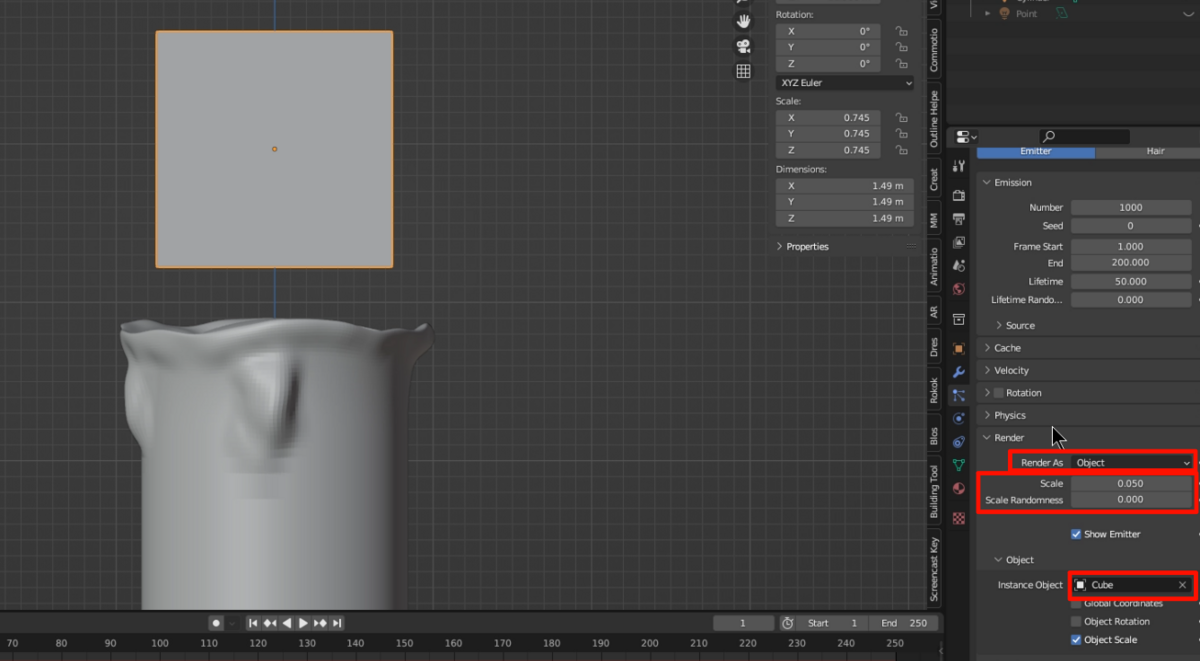1200x661 pixels.
Task: Click the timeline stopwatch preview range icon
Action: click(787, 623)
